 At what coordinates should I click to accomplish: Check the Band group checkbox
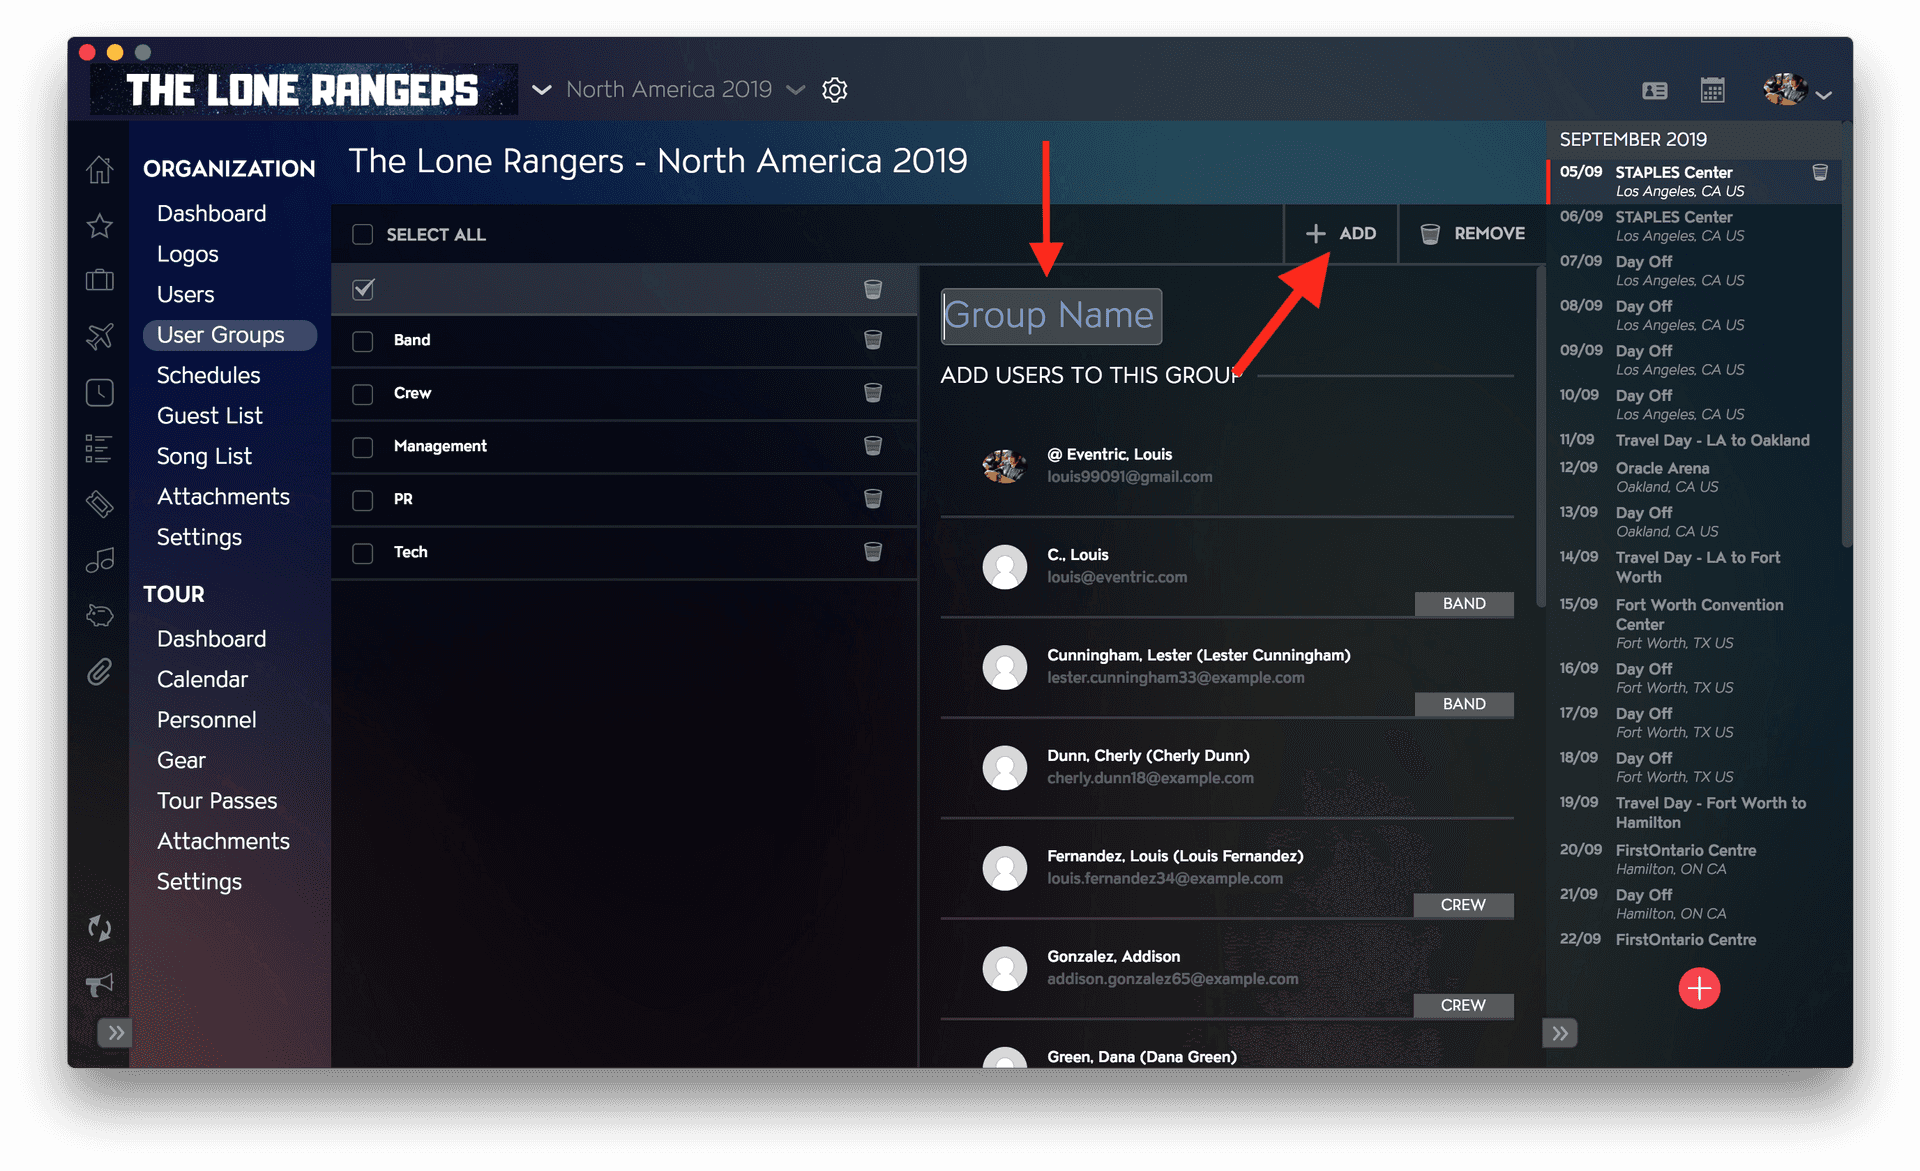pos(362,340)
